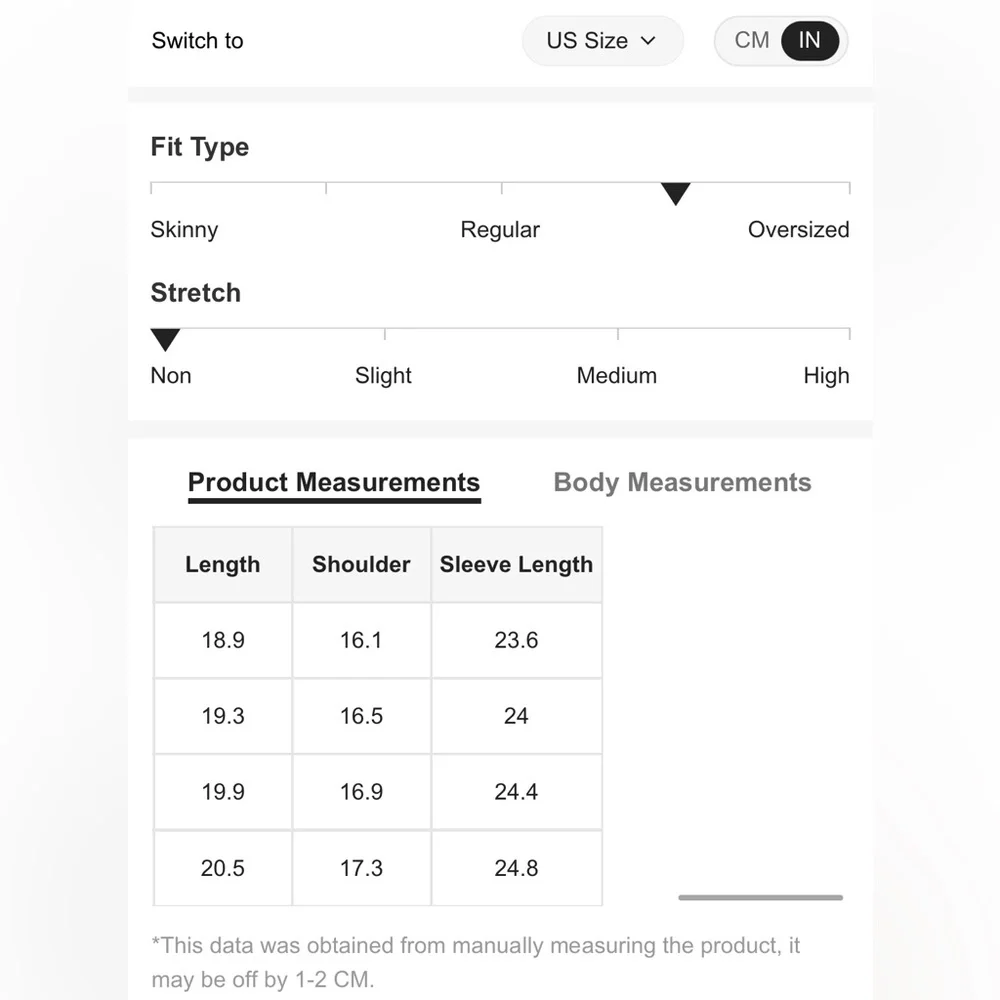Switch to Body Measurements tab
Screen dimensions: 1000x1000
click(682, 483)
